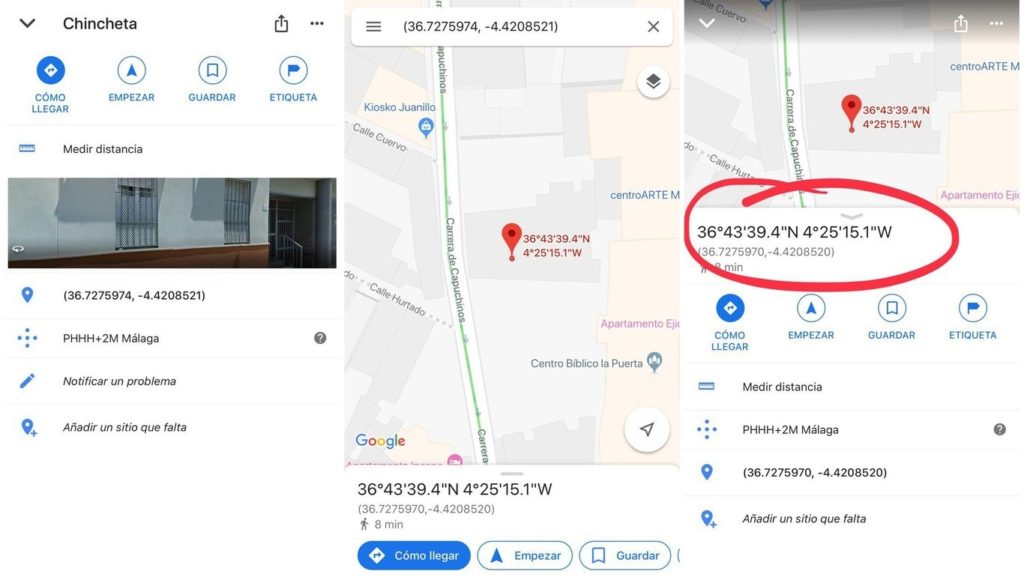Tap the blue Cómo llegar pill button
1024x583 pixels.
pyautogui.click(x=413, y=556)
